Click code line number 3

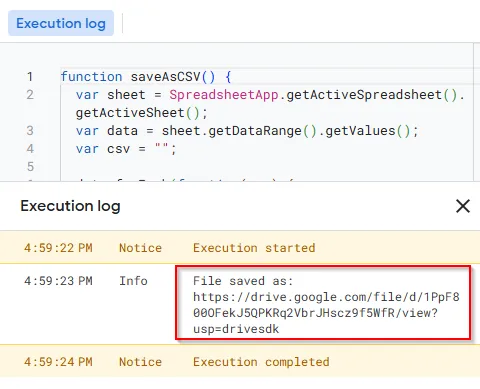point(30,131)
